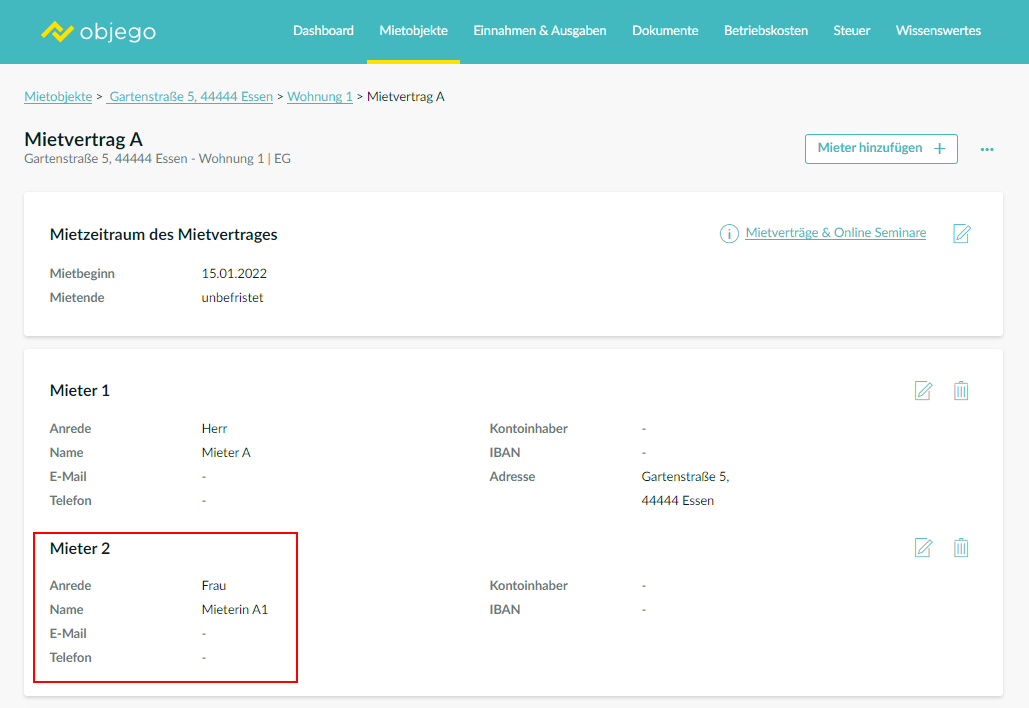Open the Wissenswertes menu item
1029x708 pixels.
(938, 31)
